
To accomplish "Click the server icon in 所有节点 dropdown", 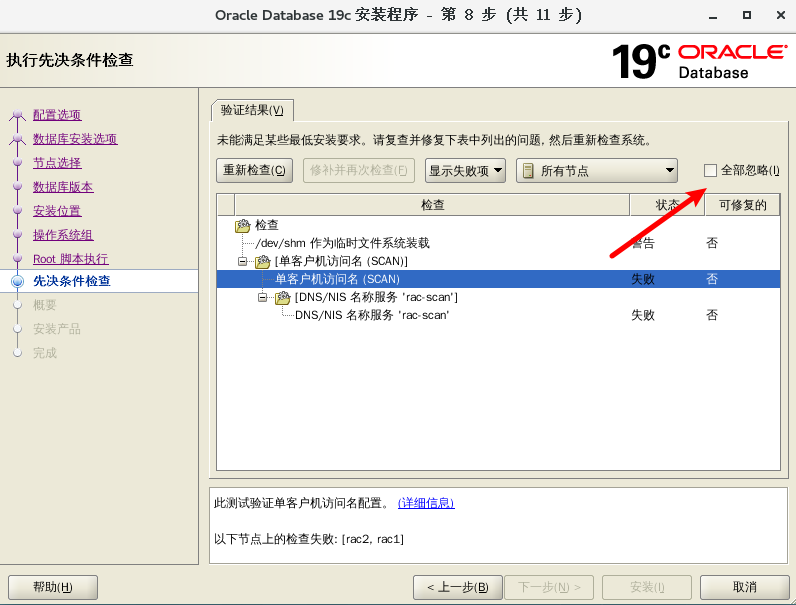I will (527, 170).
